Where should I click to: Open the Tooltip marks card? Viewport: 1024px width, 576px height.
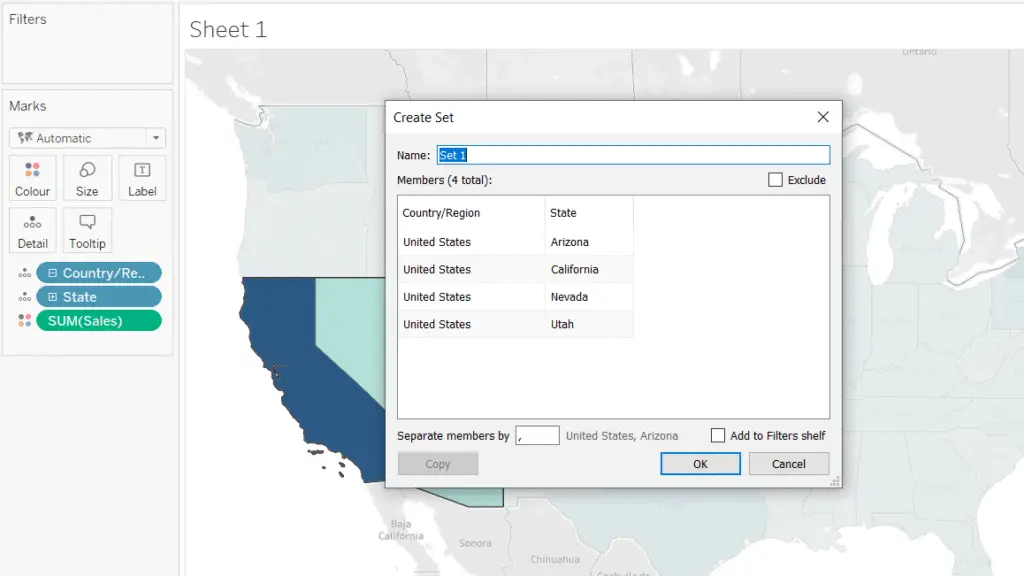pyautogui.click(x=87, y=231)
